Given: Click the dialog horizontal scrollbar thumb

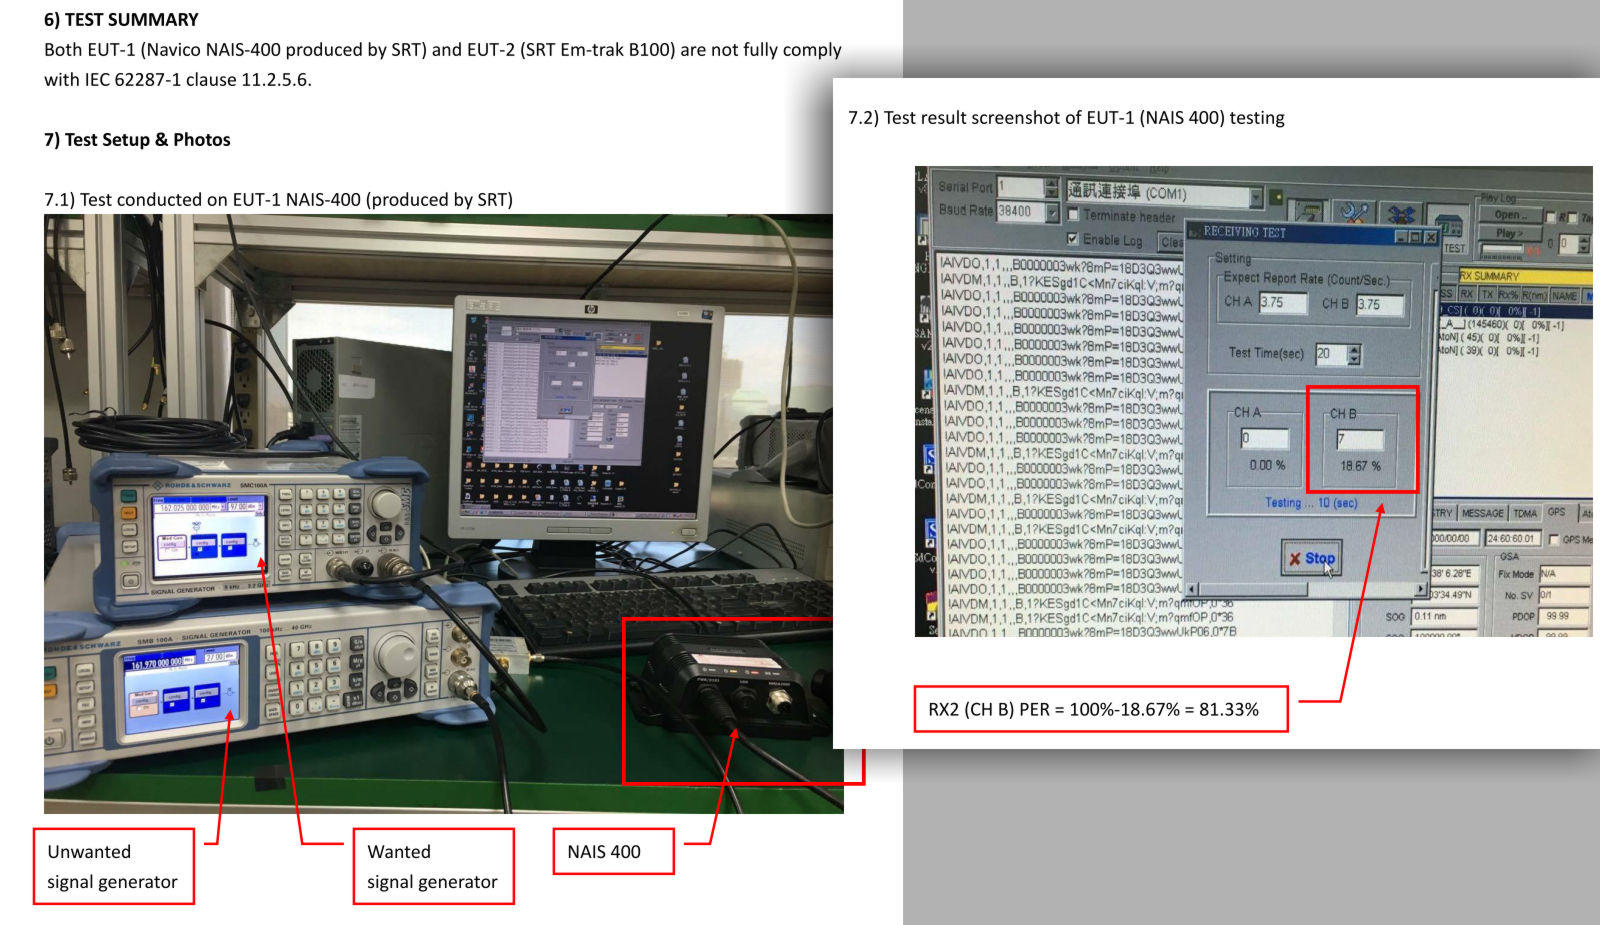Looking at the screenshot, I should (1253, 589).
